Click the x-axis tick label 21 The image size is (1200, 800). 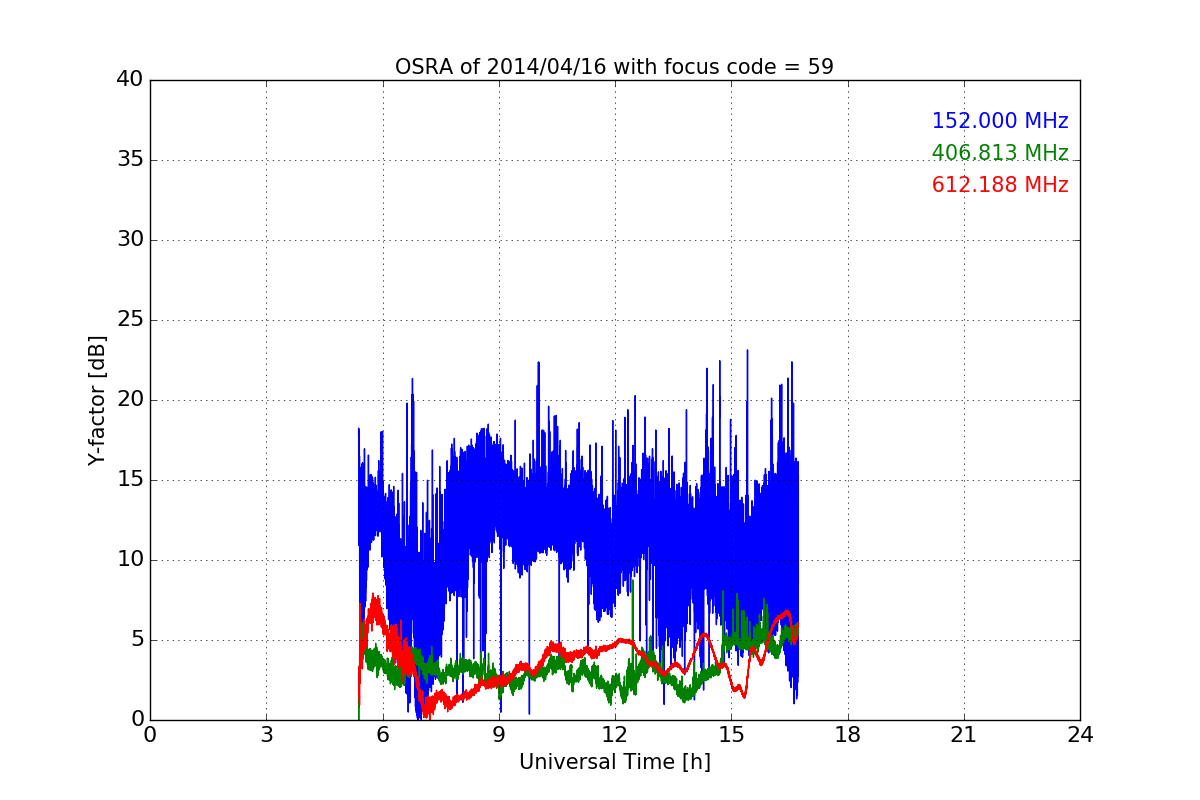[x=964, y=735]
